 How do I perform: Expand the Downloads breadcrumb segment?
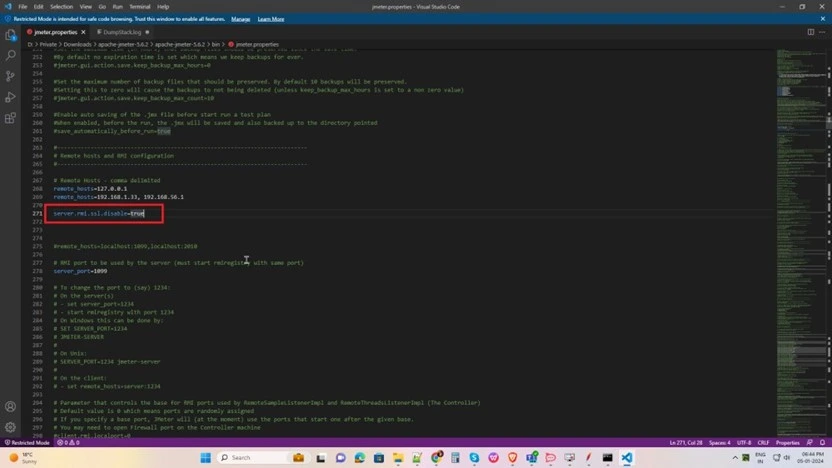click(x=77, y=45)
